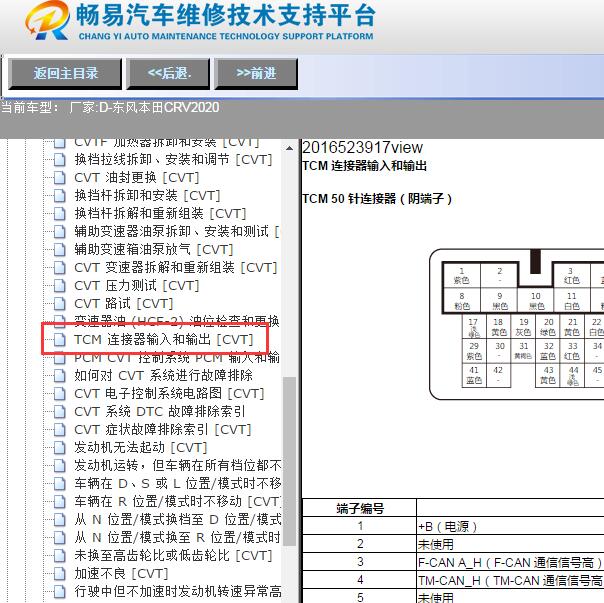Open CVT 电子控制系统电路图 [CVT]
The height and width of the screenshot is (603, 604).
pyautogui.click(x=169, y=393)
